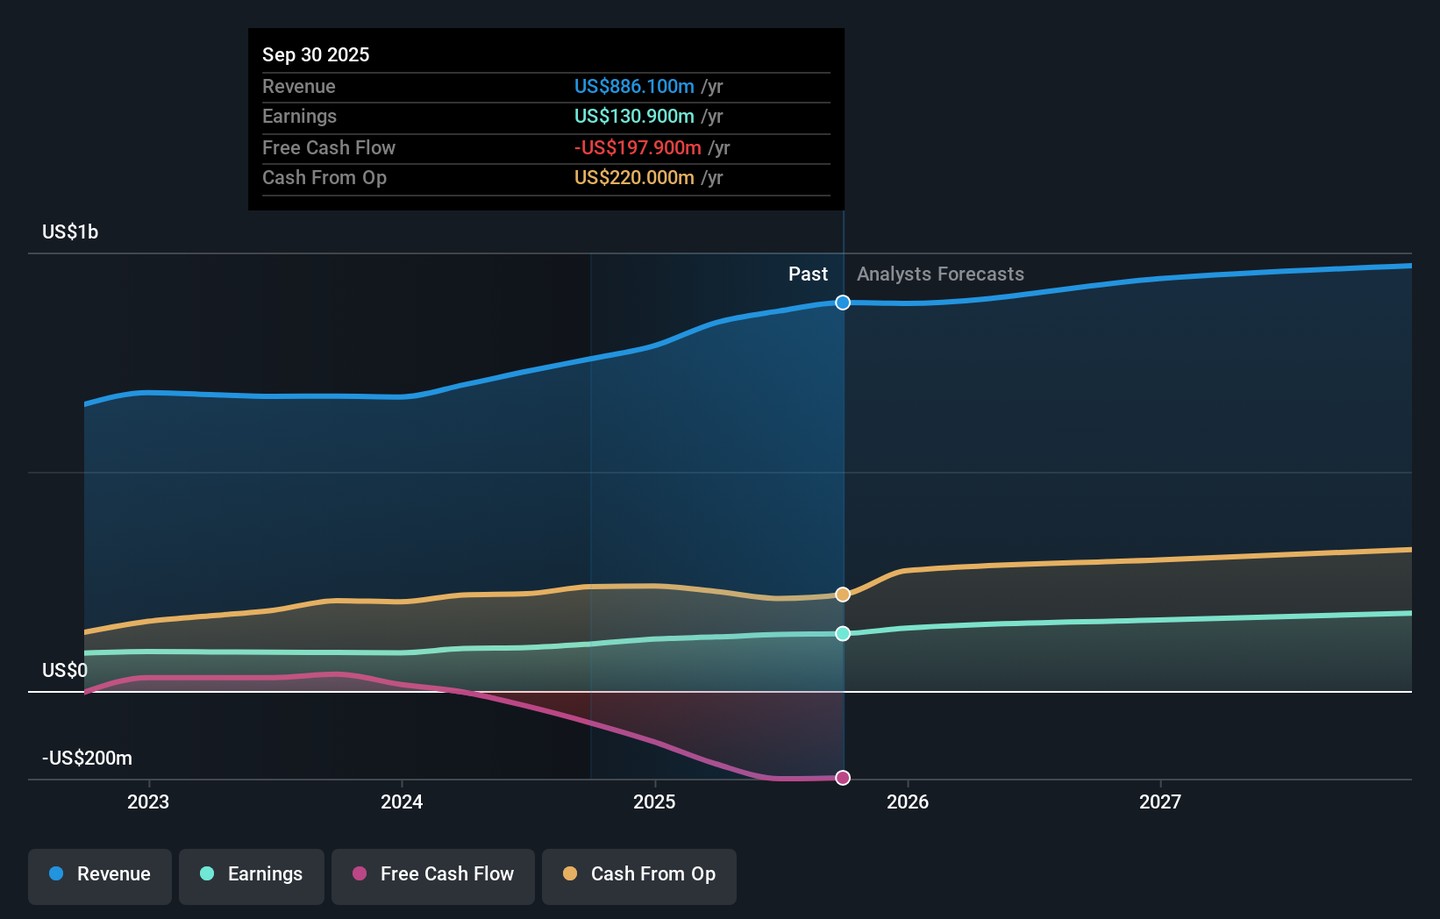Image resolution: width=1440 pixels, height=919 pixels.
Task: Click the Analysts Forecasts section label
Action: [940, 274]
